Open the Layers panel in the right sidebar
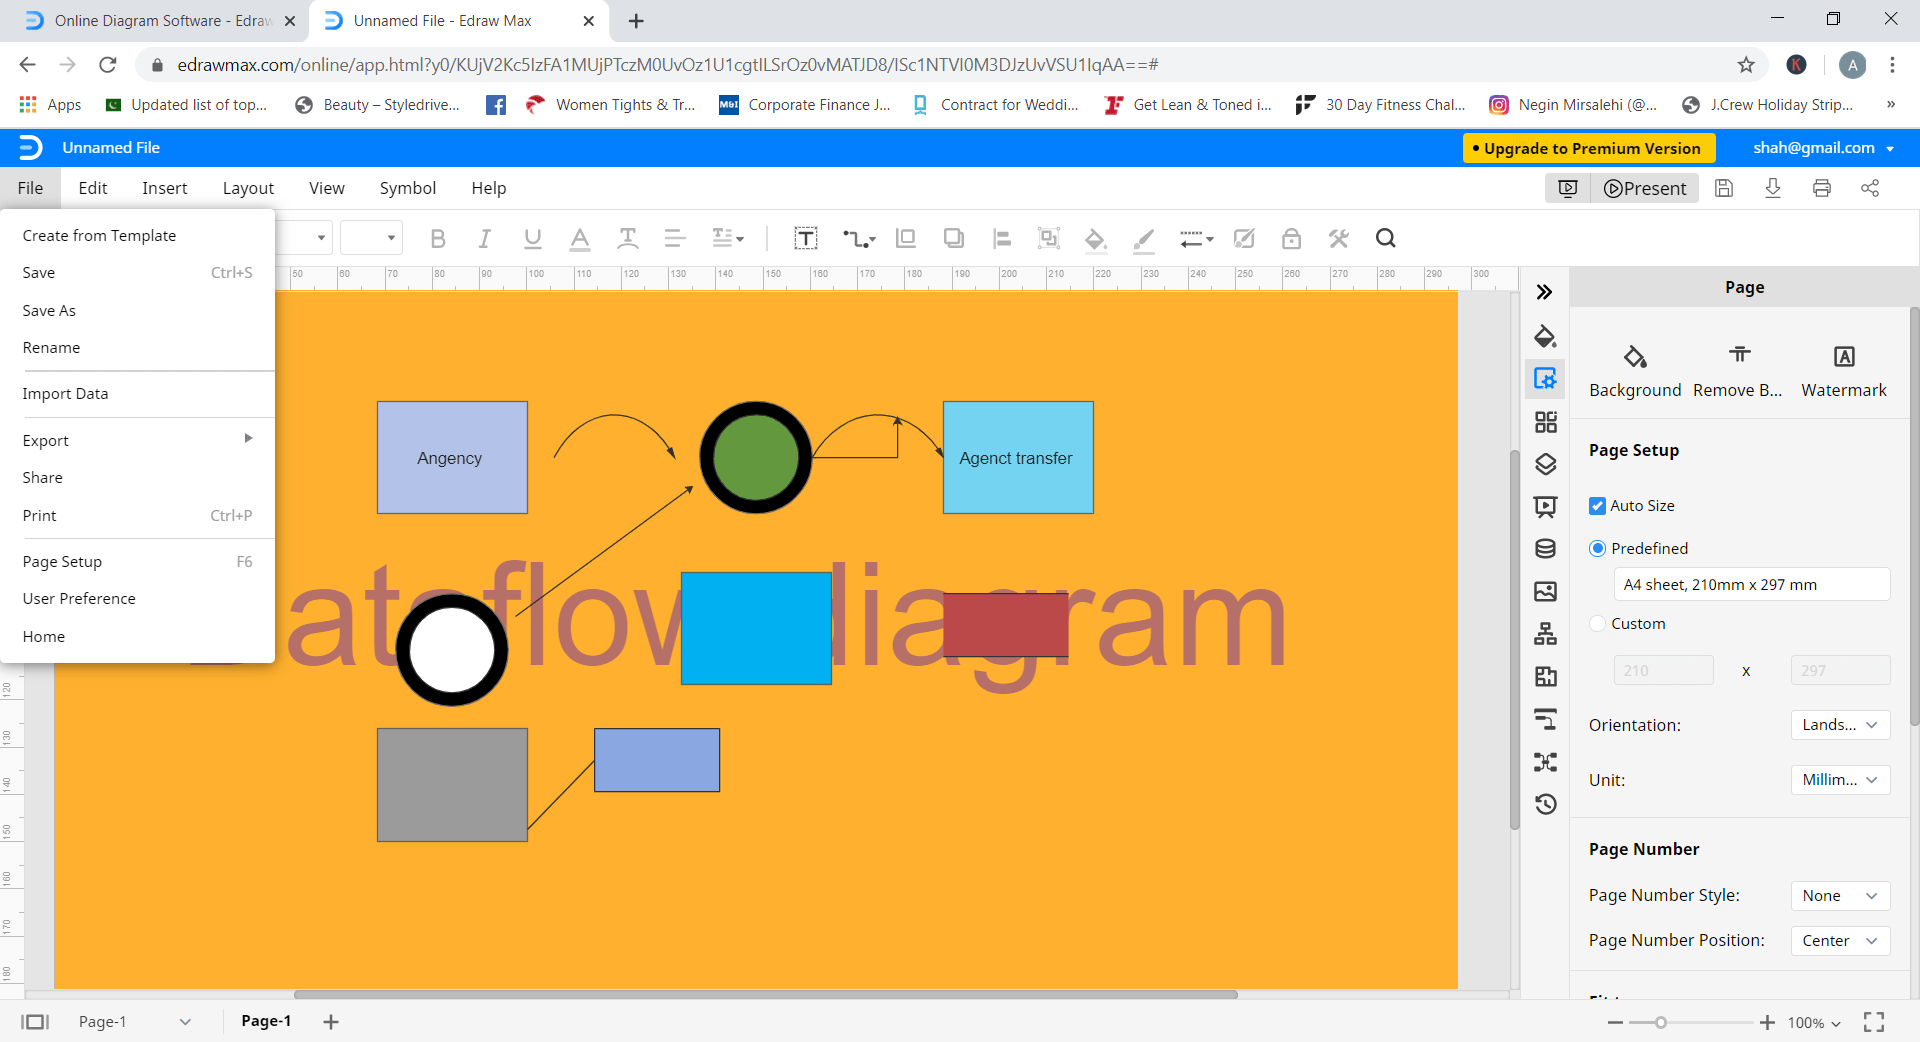Viewport: 1920px width, 1042px height. (x=1545, y=464)
